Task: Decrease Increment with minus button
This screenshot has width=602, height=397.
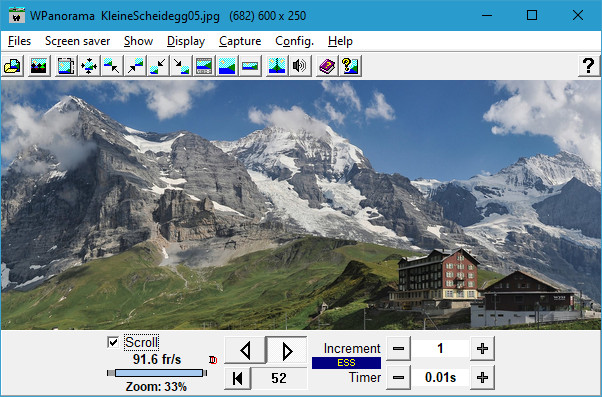Action: [x=399, y=348]
